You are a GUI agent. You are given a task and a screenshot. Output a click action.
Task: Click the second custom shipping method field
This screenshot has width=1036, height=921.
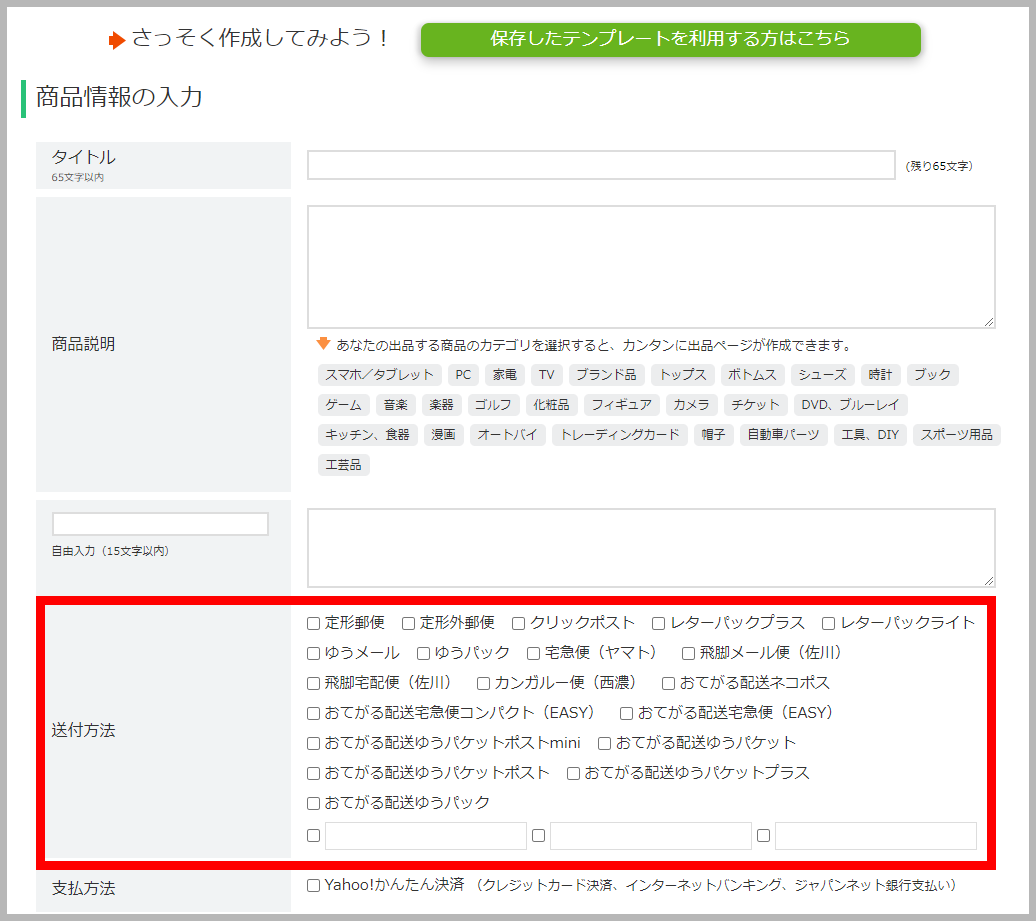coord(651,836)
